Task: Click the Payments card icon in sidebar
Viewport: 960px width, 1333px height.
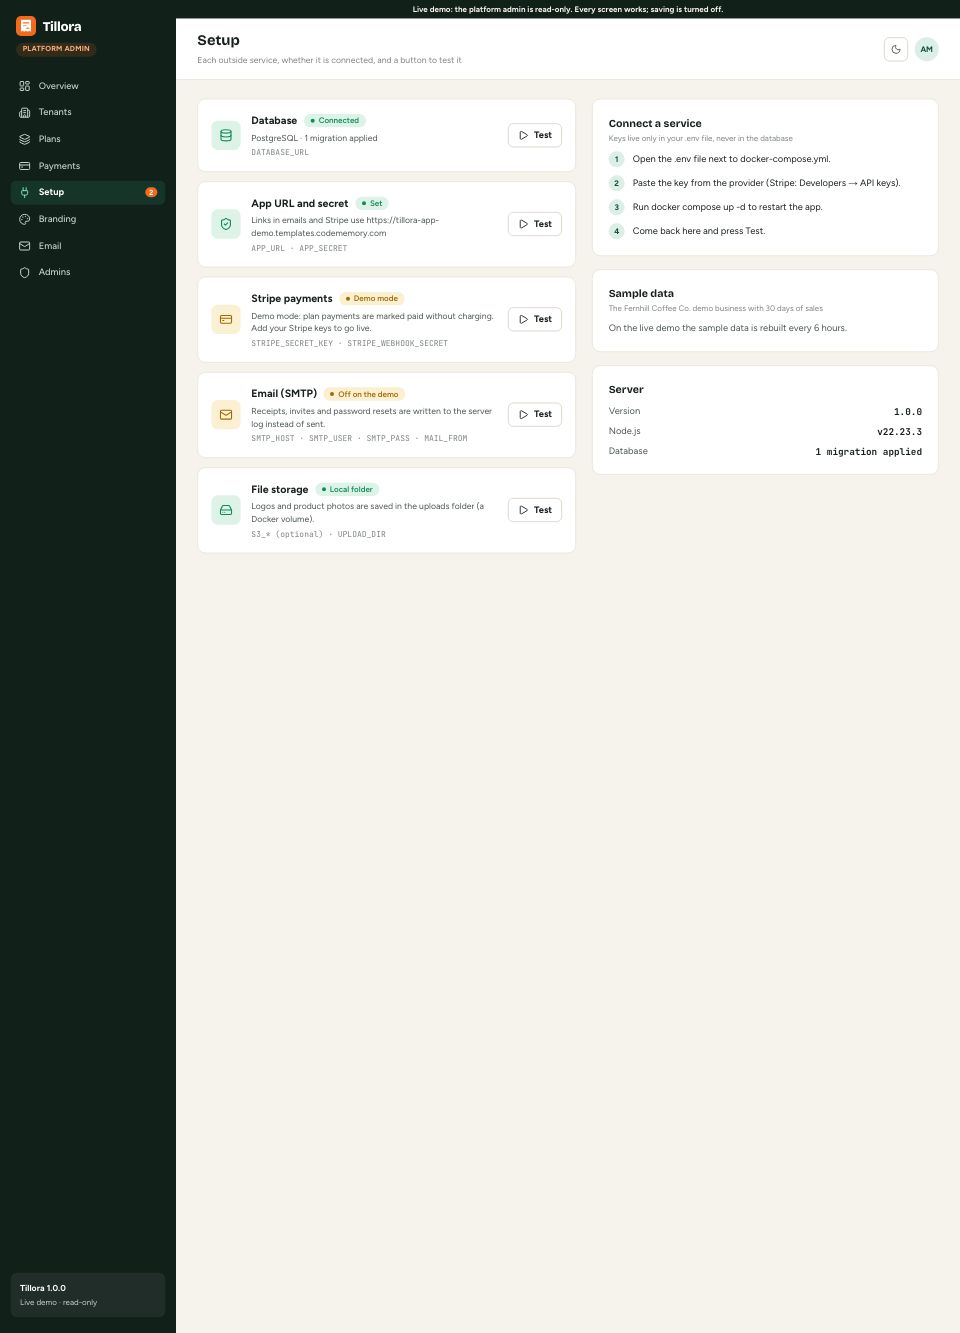Action: click(25, 166)
